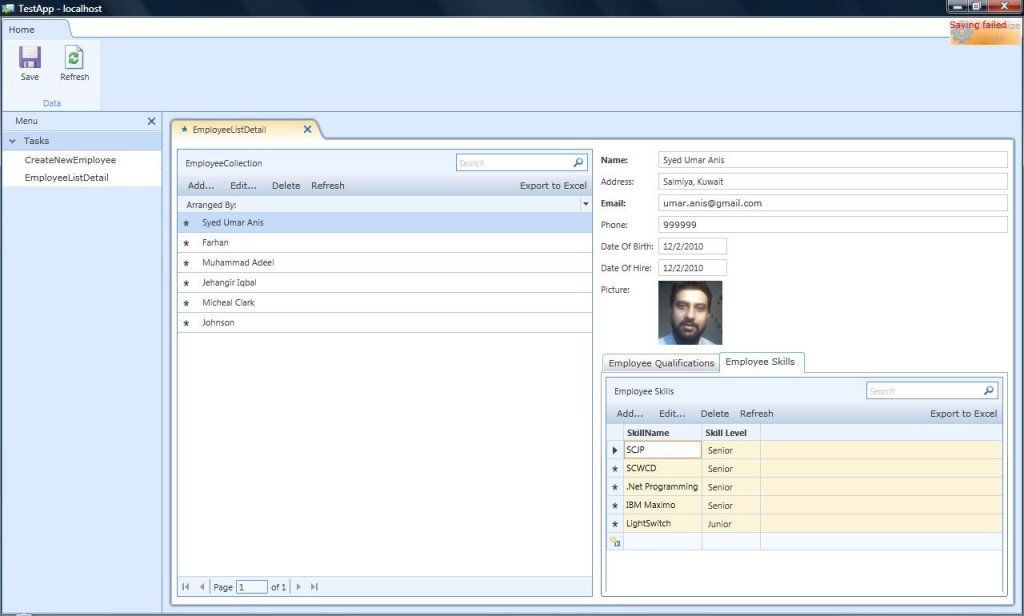Switch to Employee Qualifications tab

661,363
